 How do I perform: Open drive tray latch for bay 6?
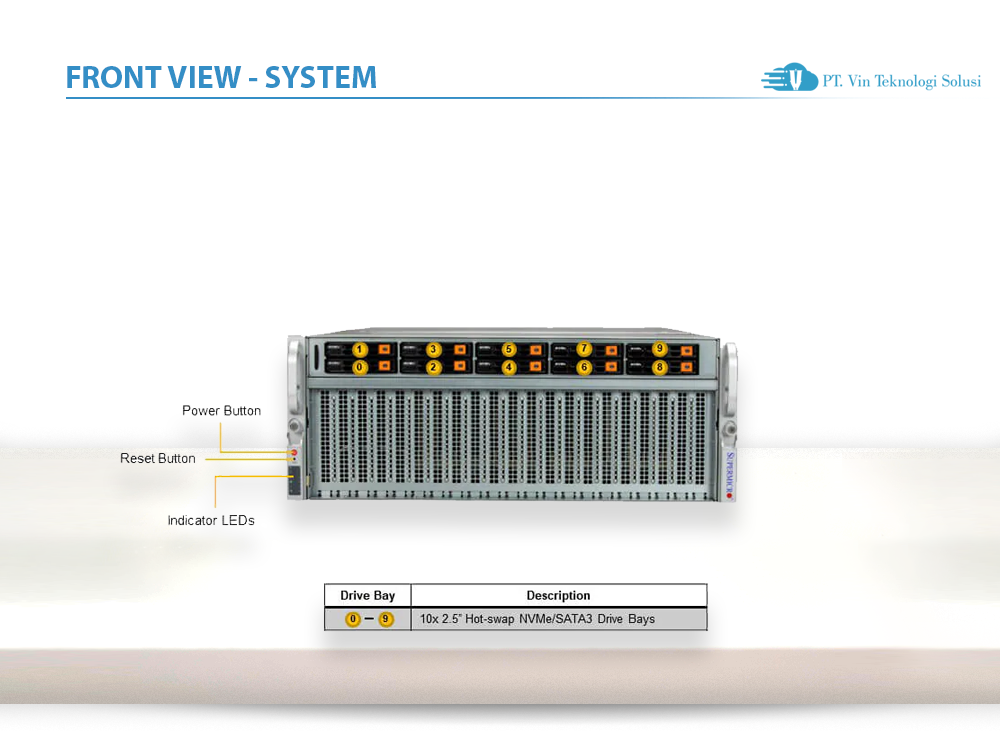click(x=610, y=367)
